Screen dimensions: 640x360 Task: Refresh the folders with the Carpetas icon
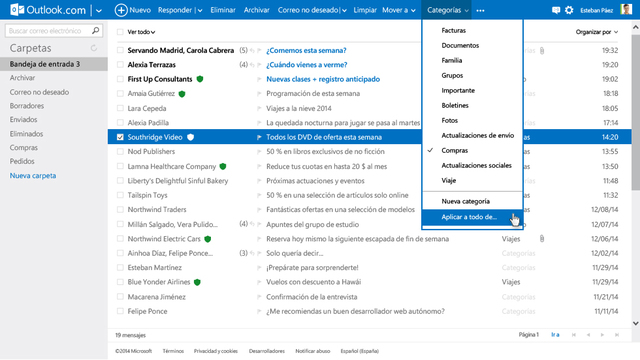click(x=94, y=48)
